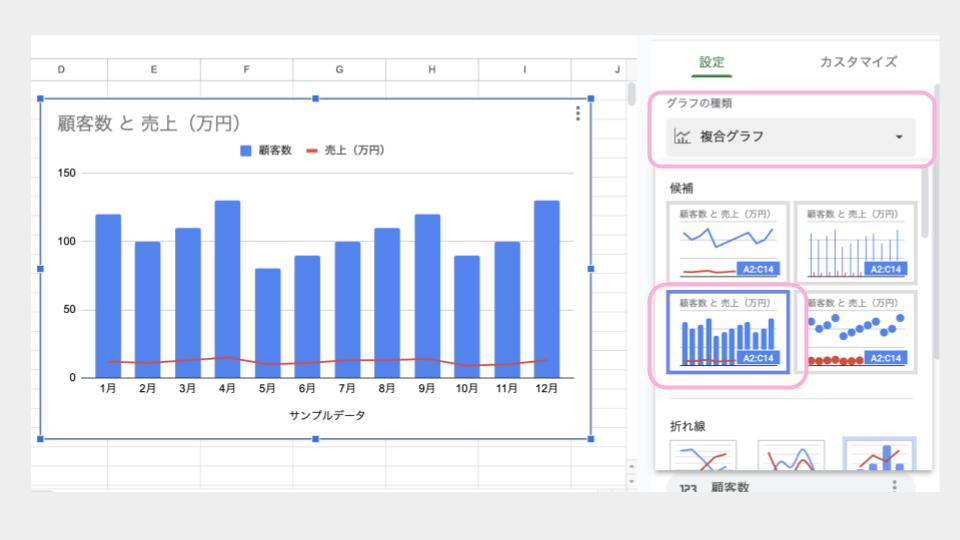Screen dimensions: 960x540
Task: Select the suggested line chart thumbnail
Action: (x=728, y=241)
